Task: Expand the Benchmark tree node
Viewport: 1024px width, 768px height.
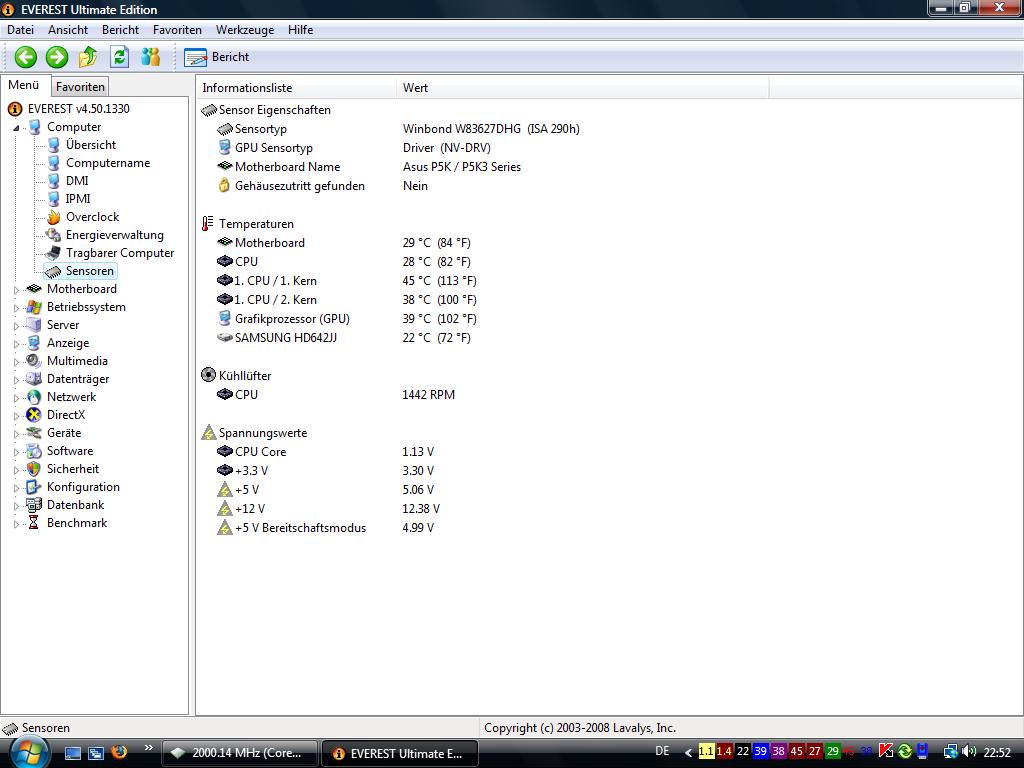Action: tap(16, 524)
